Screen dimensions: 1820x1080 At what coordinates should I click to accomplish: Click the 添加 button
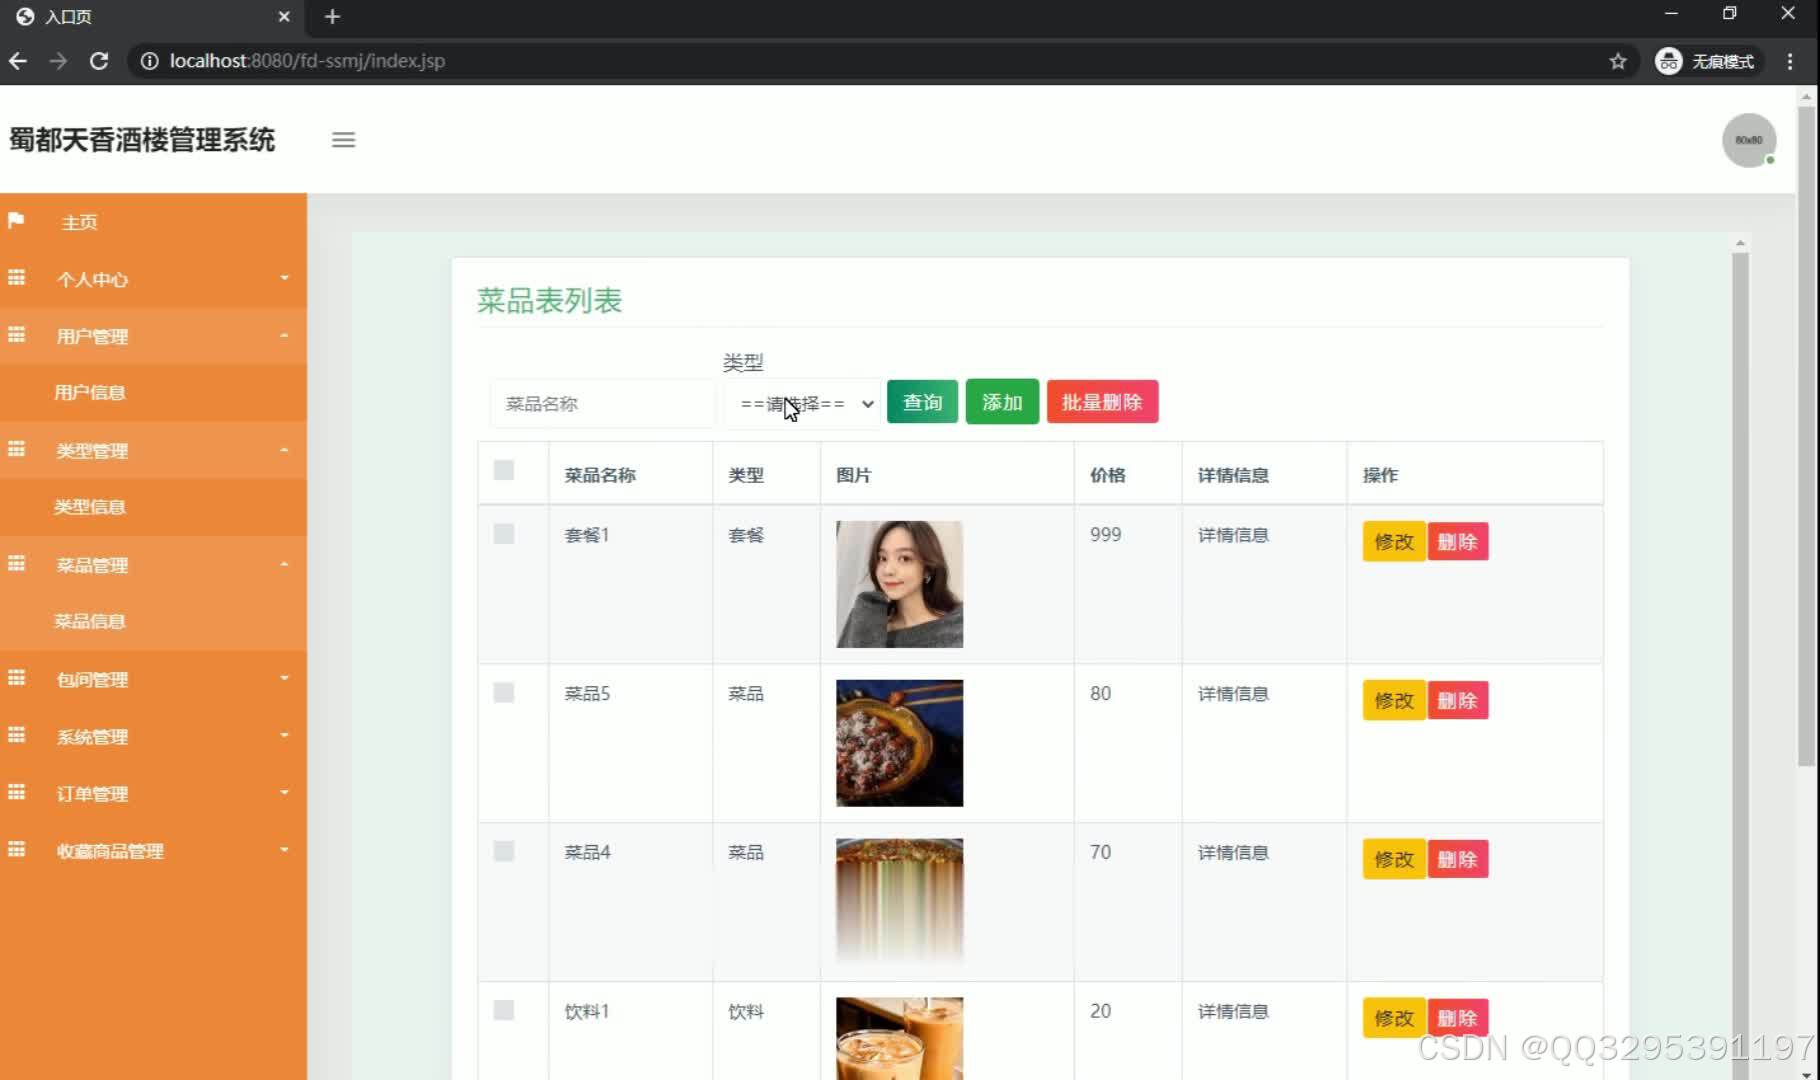1002,402
